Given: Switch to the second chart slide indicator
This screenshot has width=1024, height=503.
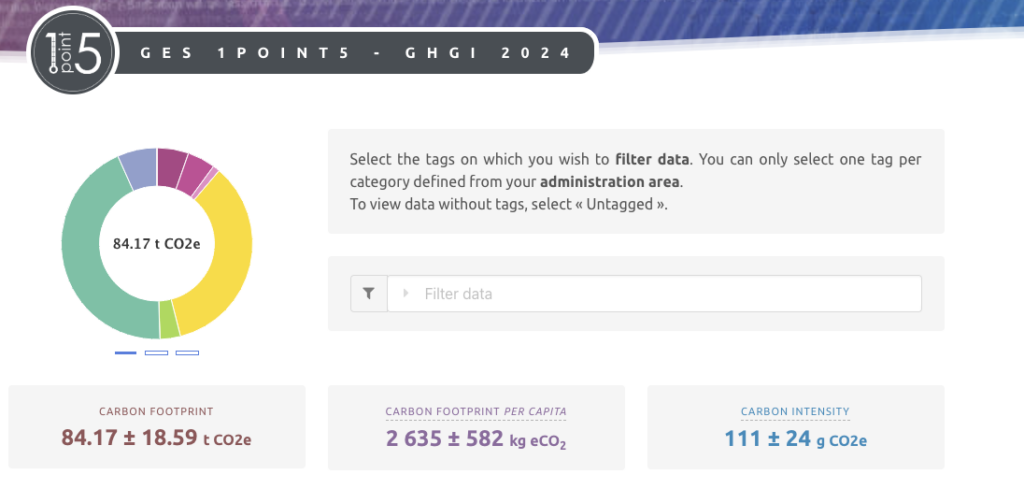Looking at the screenshot, I should coord(156,352).
